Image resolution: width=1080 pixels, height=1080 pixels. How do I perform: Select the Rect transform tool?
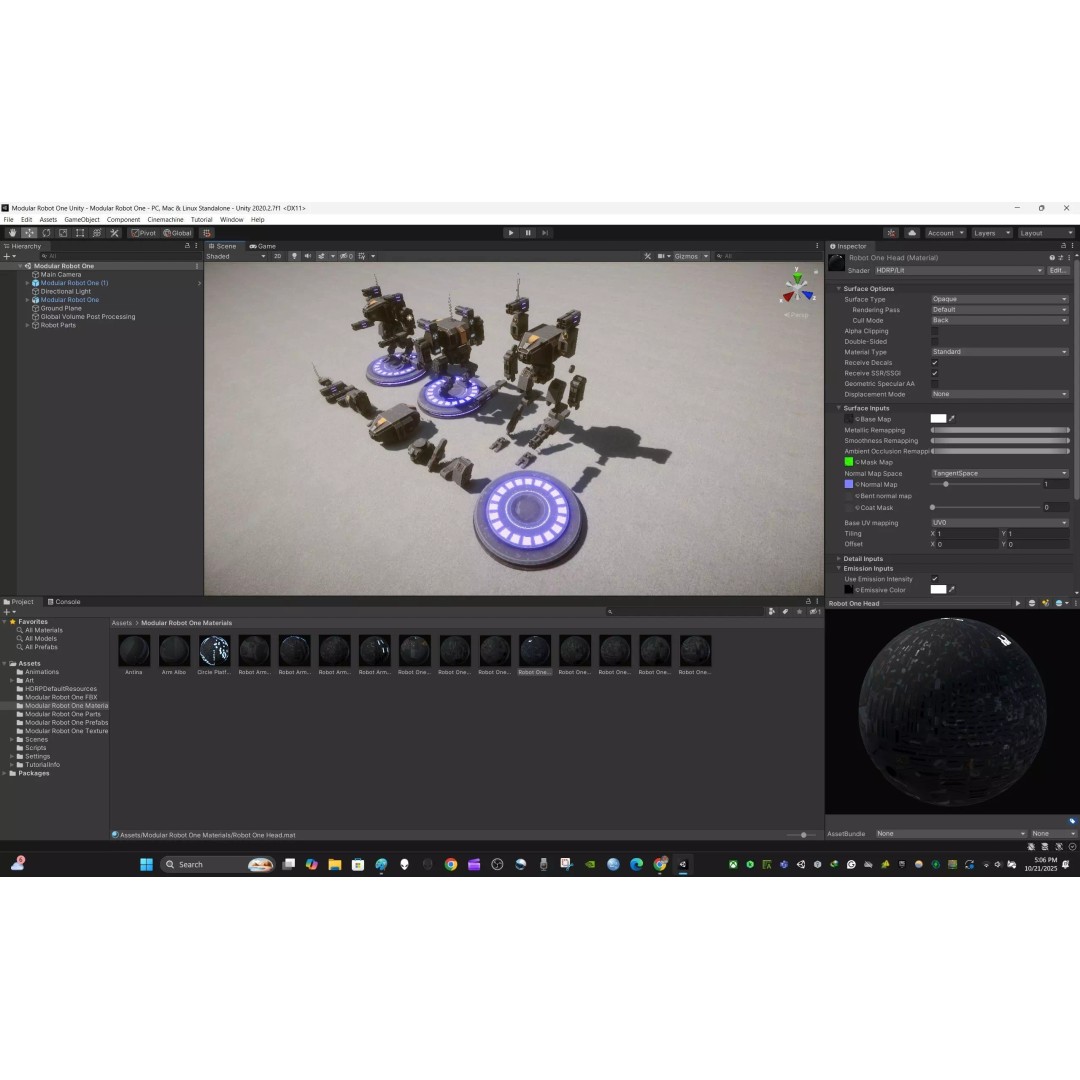click(80, 233)
